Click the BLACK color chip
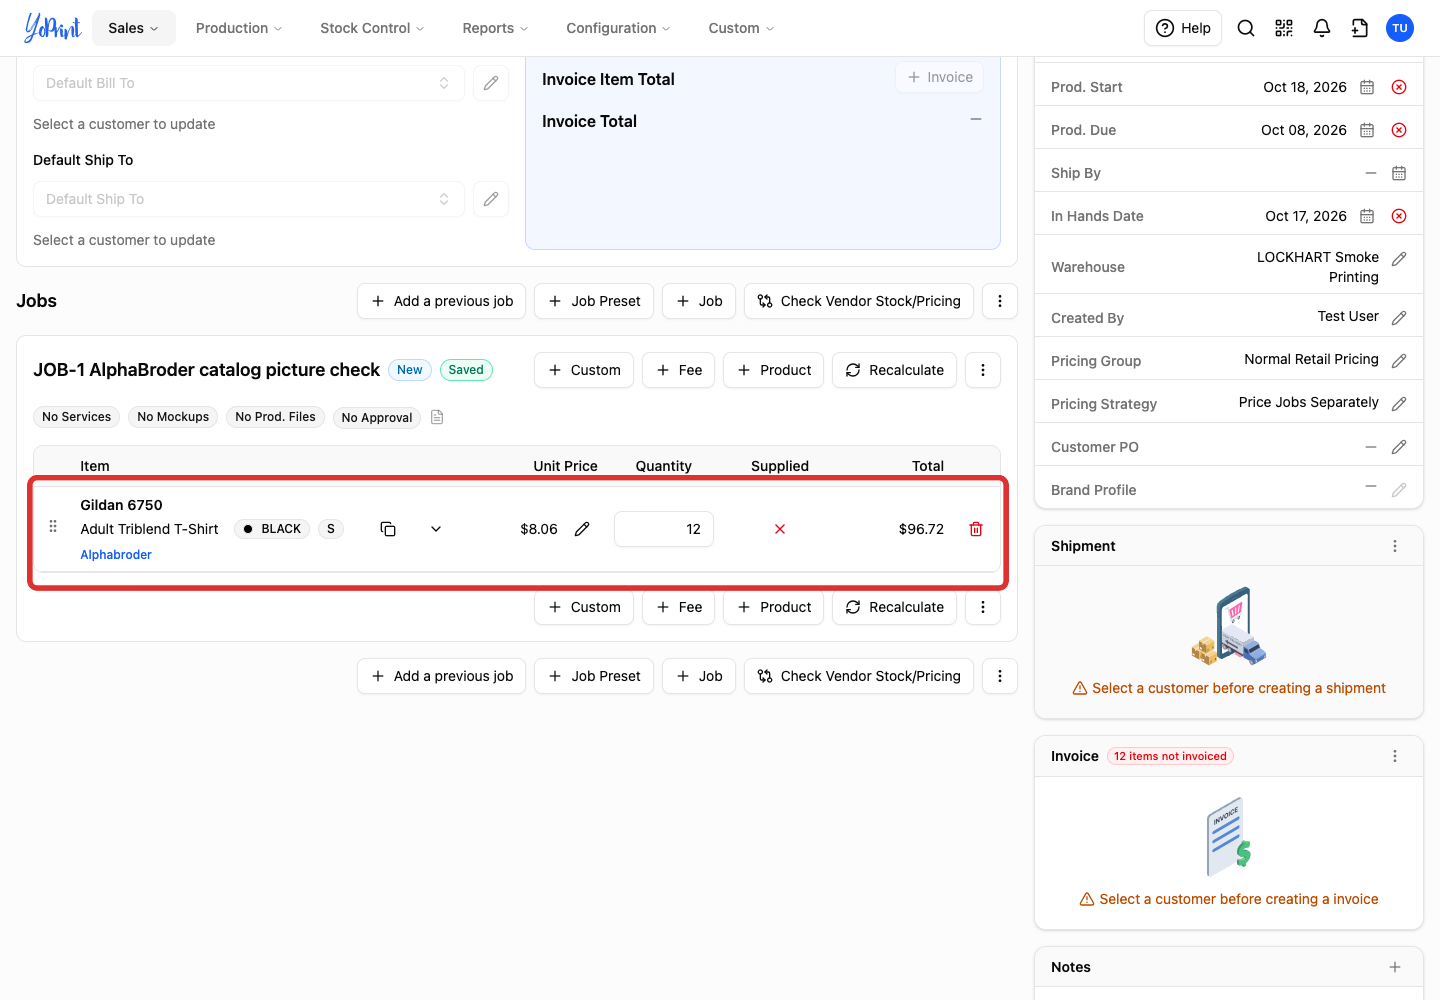Image resolution: width=1440 pixels, height=1000 pixels. 272,529
